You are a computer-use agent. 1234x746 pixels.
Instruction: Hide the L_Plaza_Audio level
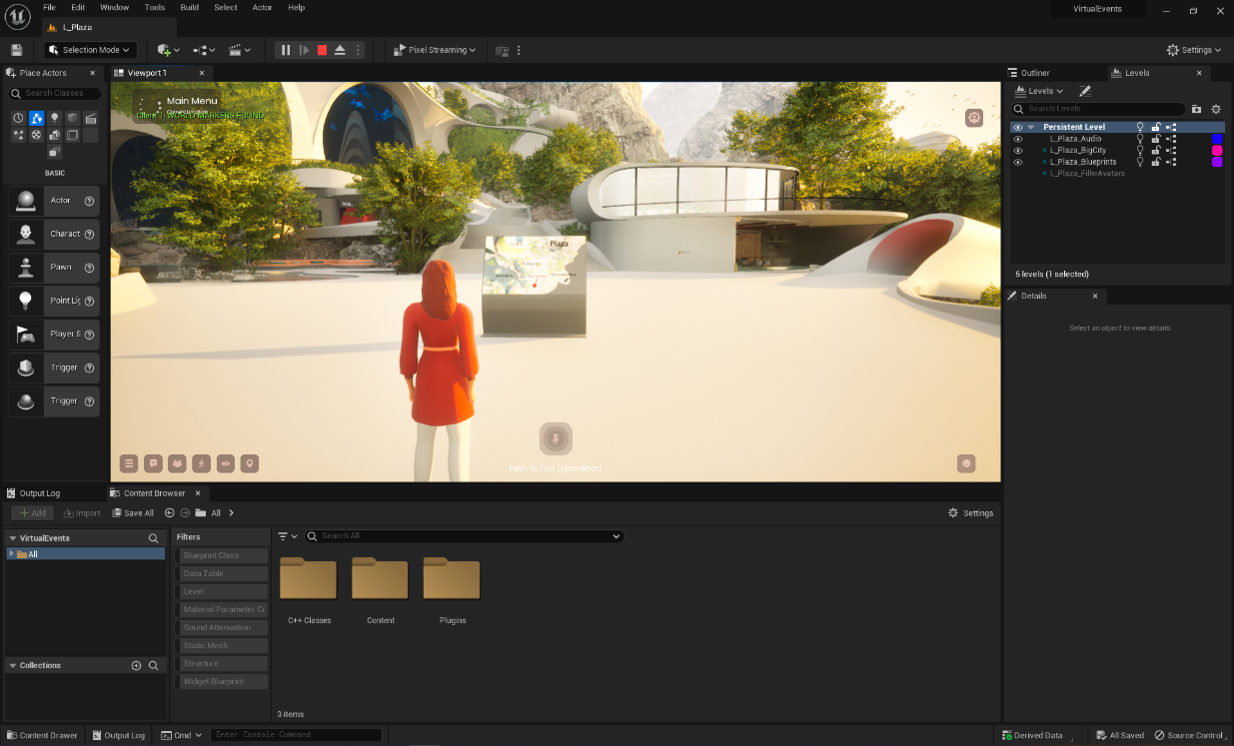1018,139
